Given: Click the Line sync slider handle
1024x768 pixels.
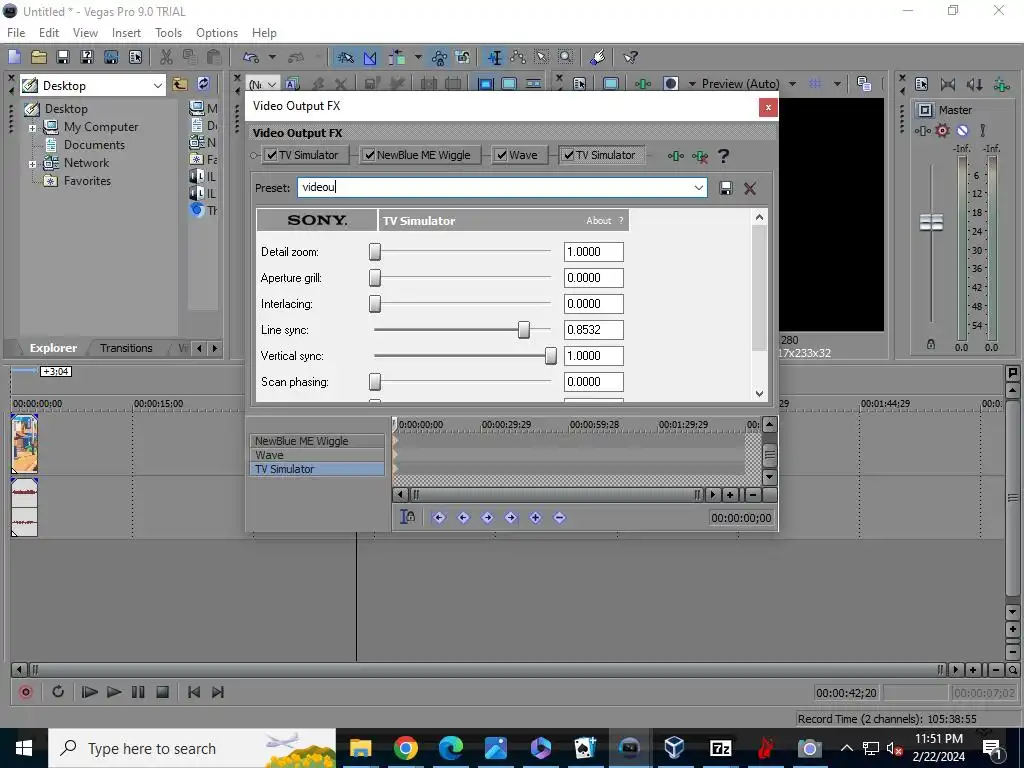Looking at the screenshot, I should [x=524, y=330].
